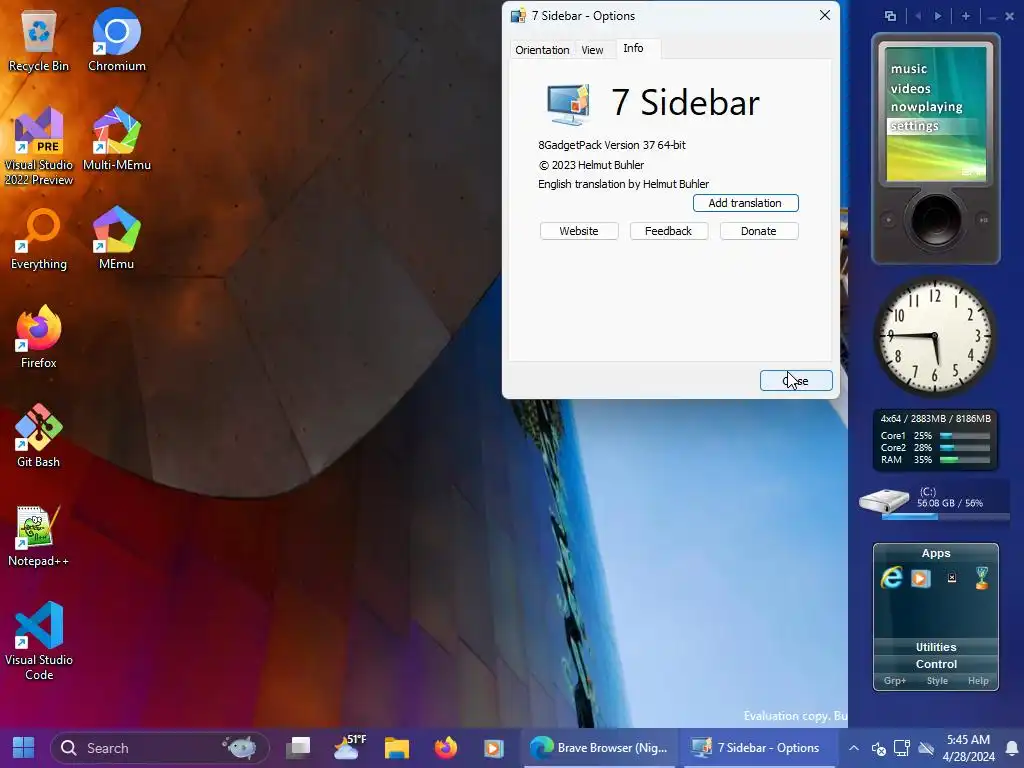Open the View tab
1024x768 pixels.
pos(592,50)
